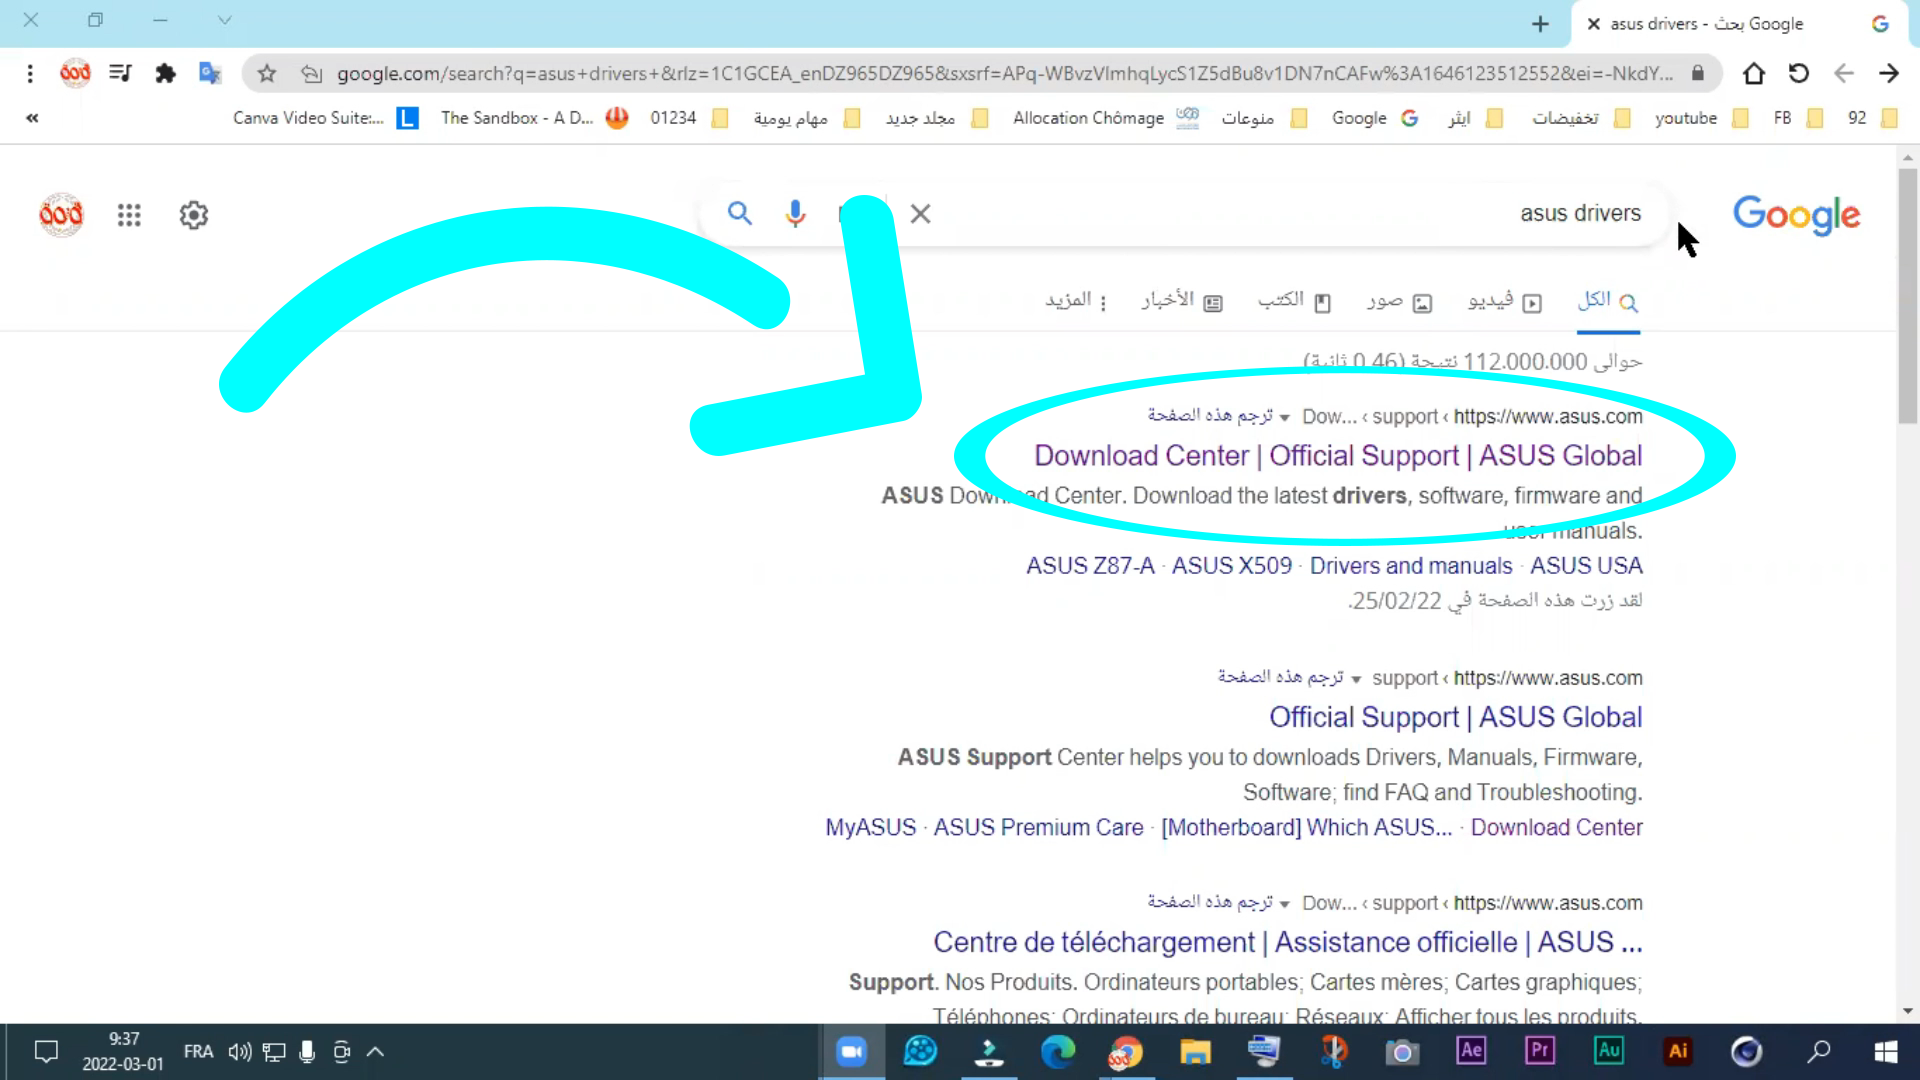Show hidden system tray icons chevron

click(x=375, y=1051)
